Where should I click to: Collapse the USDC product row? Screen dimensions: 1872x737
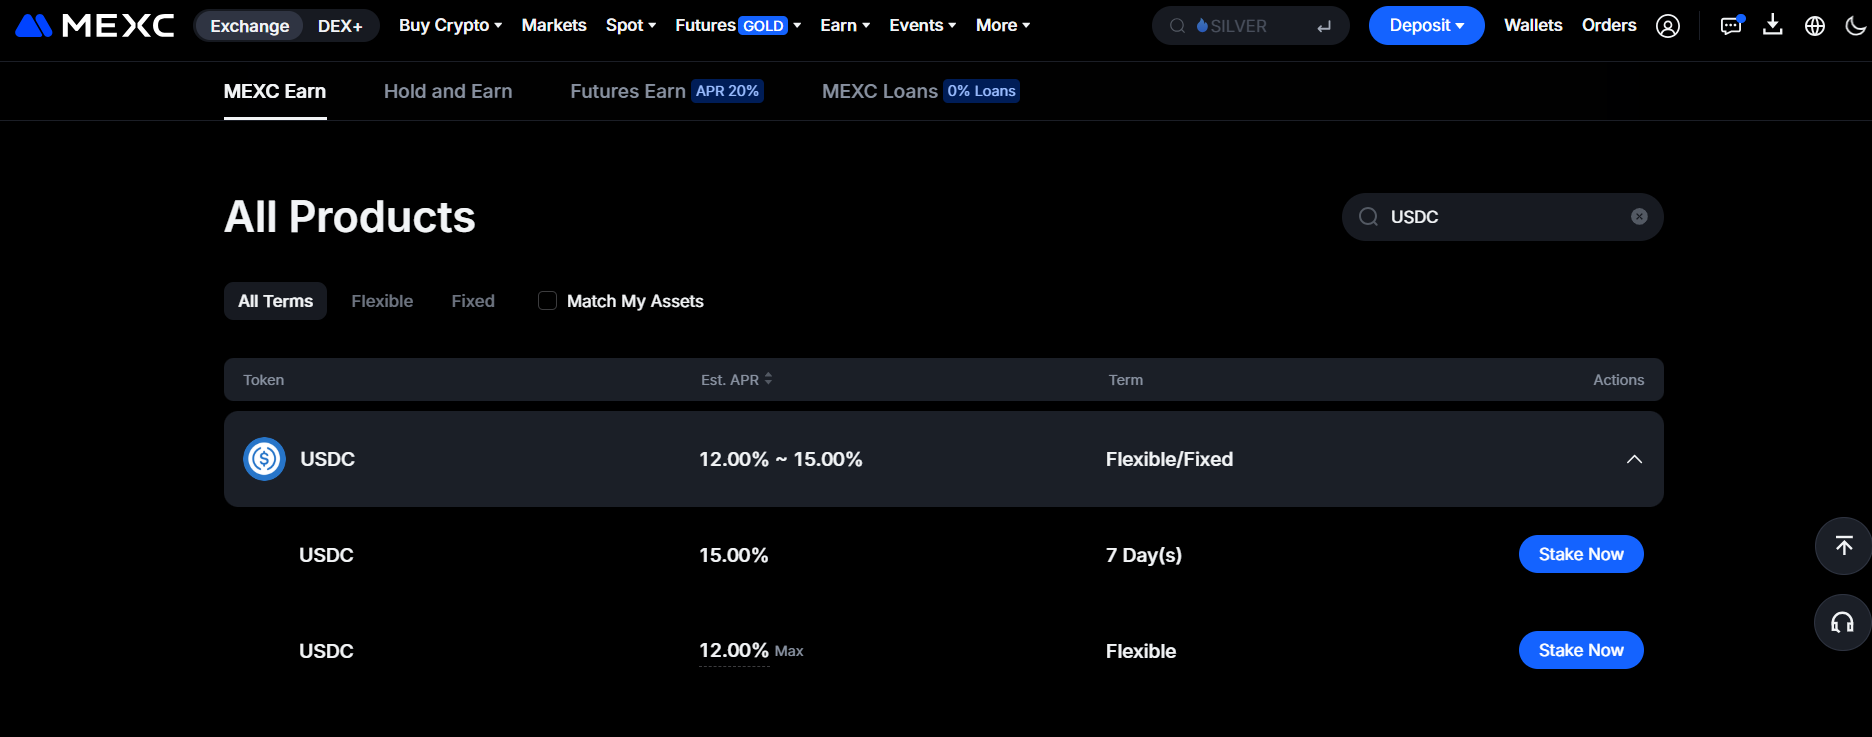(1634, 459)
